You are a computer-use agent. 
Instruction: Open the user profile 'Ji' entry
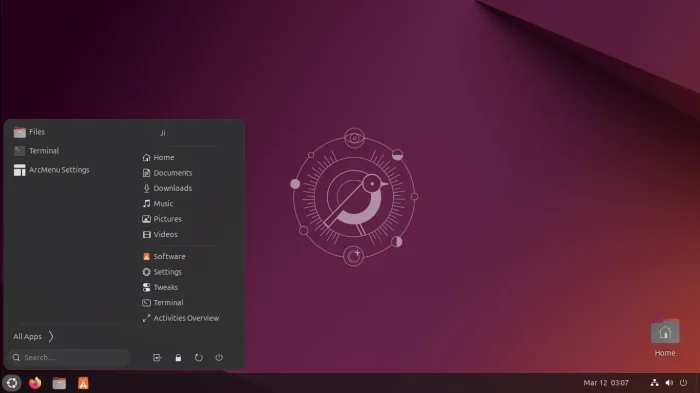162,133
